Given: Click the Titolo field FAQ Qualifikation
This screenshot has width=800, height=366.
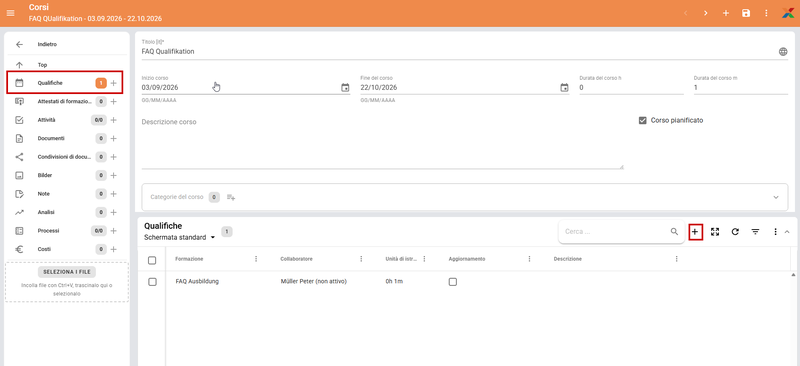Looking at the screenshot, I should (459, 52).
